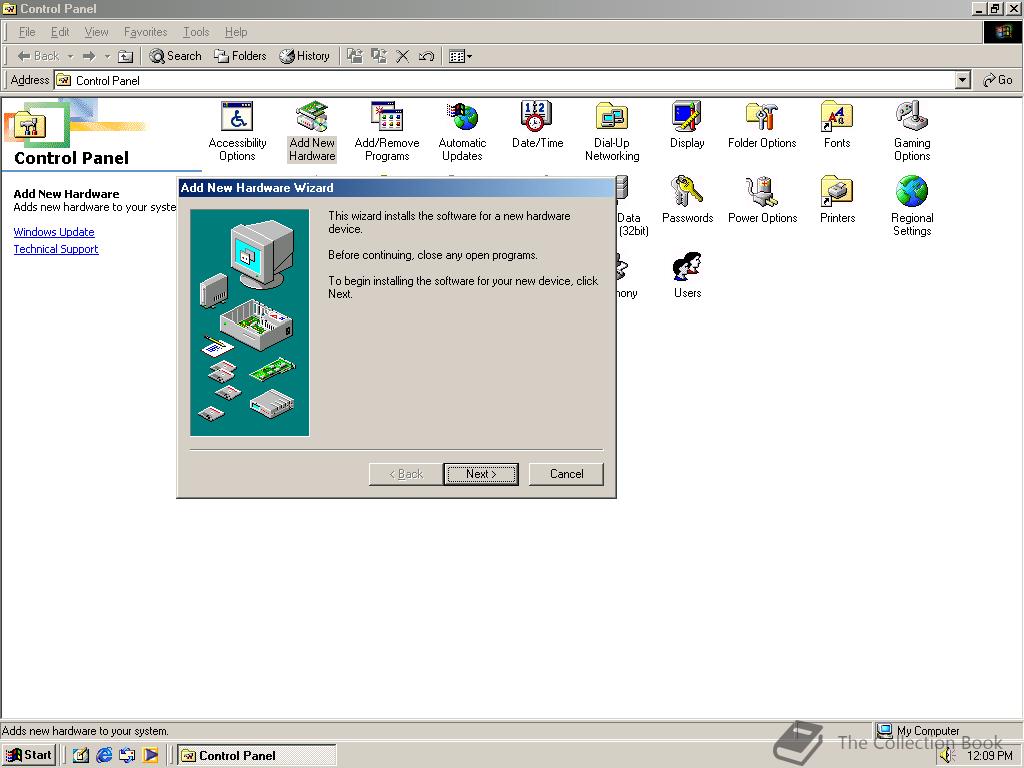
Task: Open Regional Settings icon
Action: (912, 206)
